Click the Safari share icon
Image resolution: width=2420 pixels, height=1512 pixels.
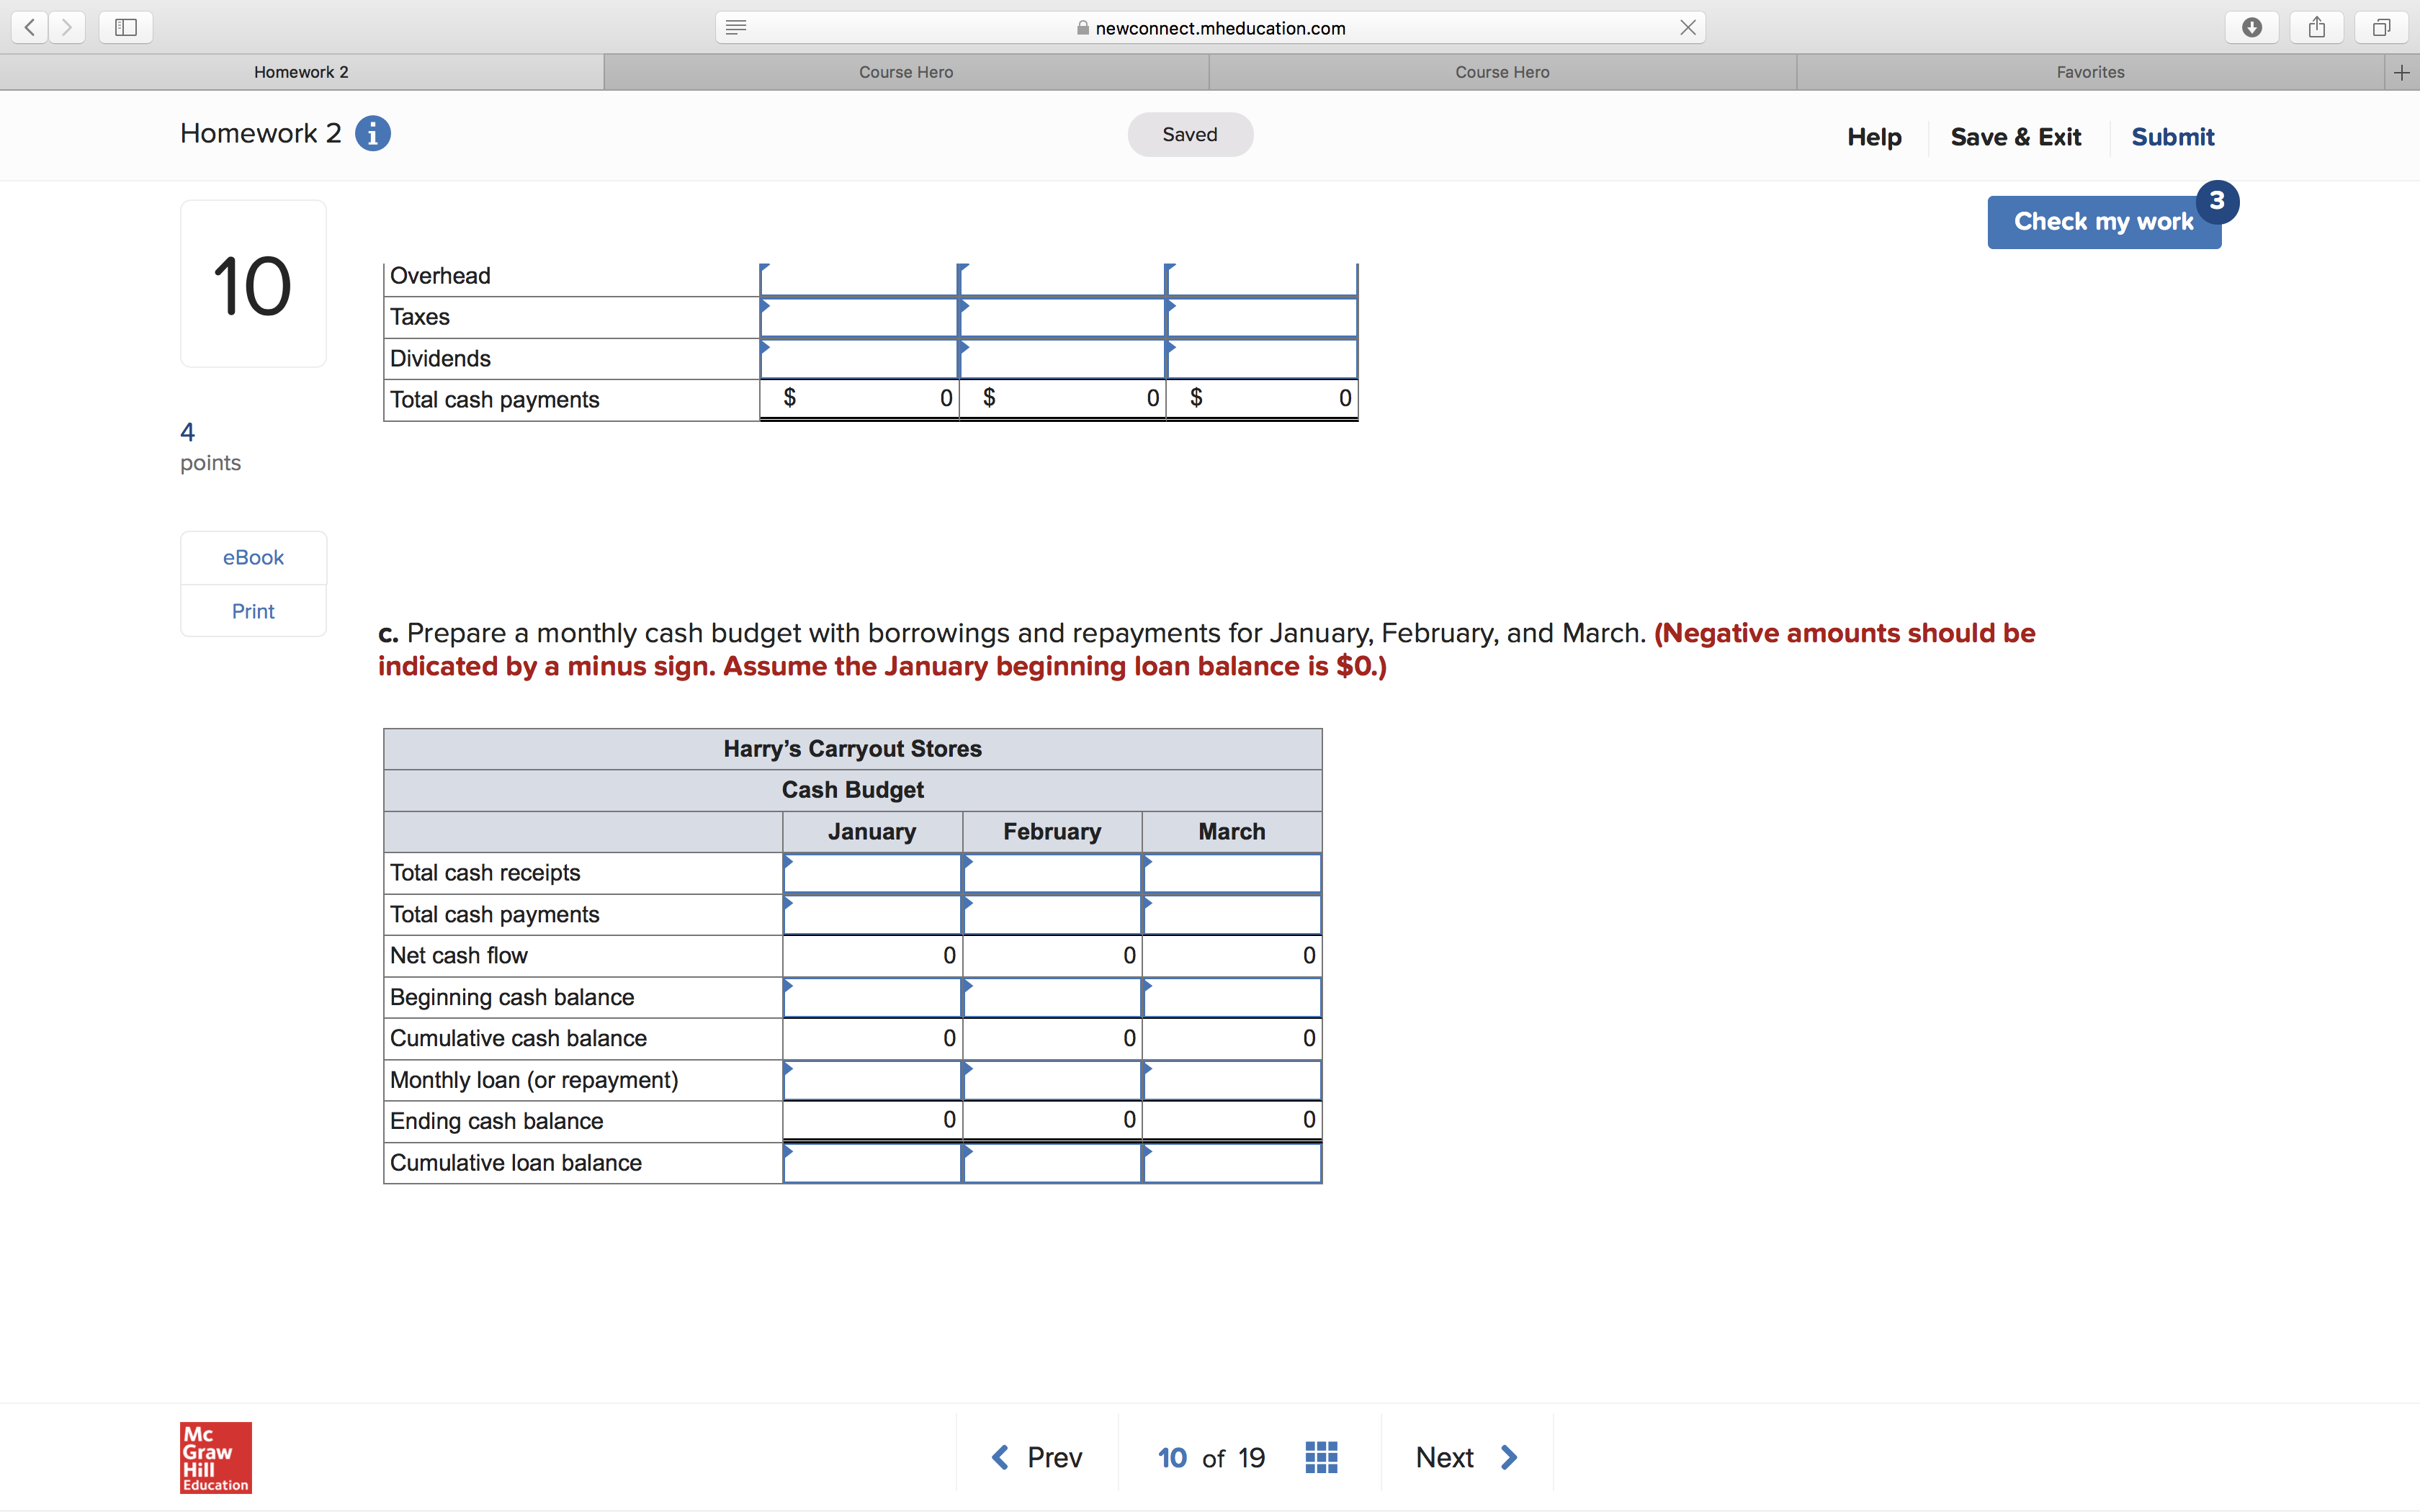[x=2316, y=27]
